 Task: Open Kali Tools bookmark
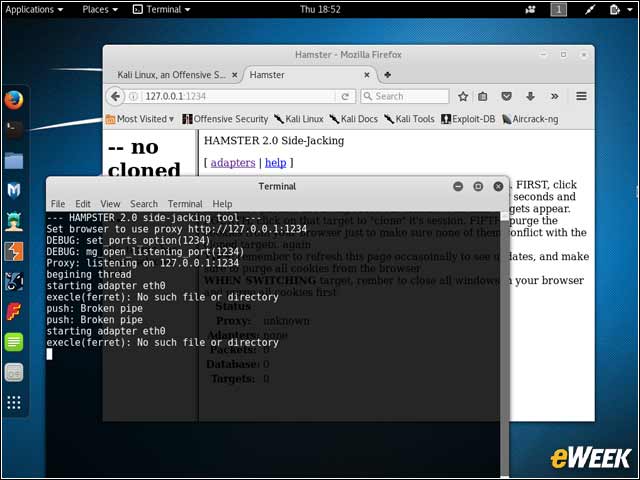409,119
